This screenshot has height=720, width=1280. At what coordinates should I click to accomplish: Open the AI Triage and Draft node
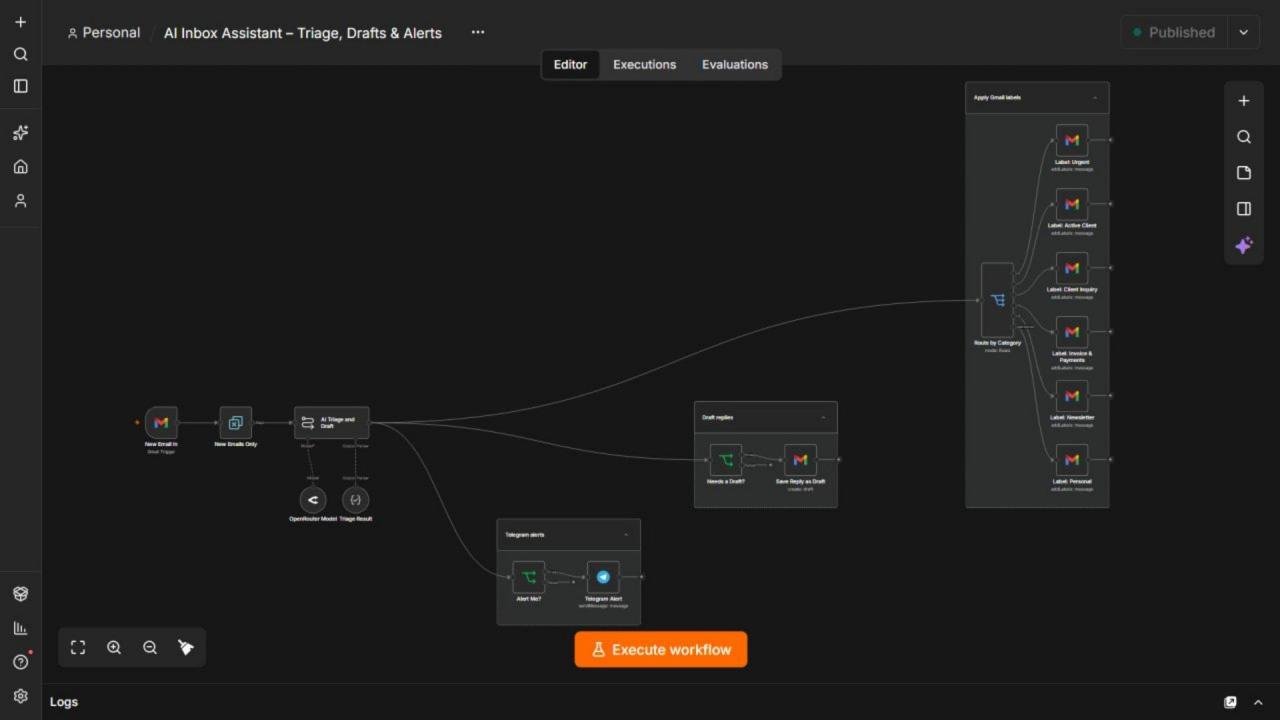point(332,422)
